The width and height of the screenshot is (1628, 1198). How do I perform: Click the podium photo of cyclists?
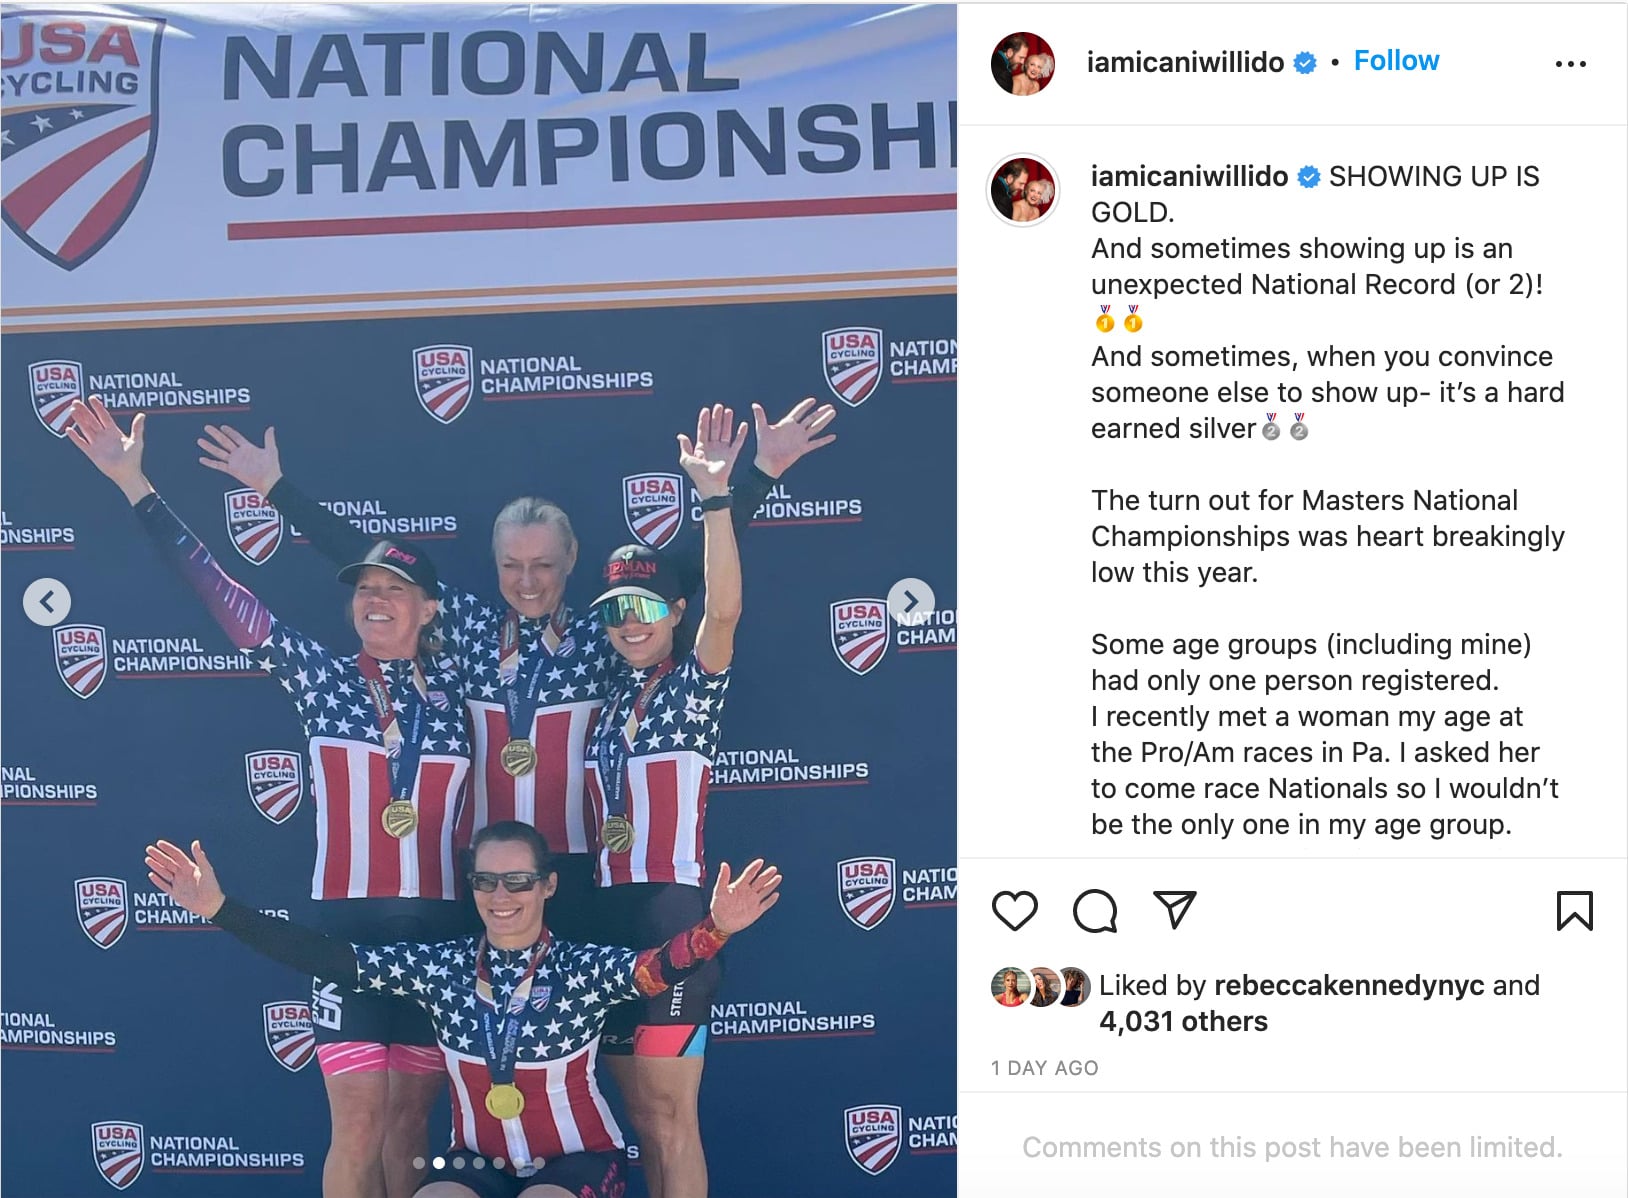(478, 700)
